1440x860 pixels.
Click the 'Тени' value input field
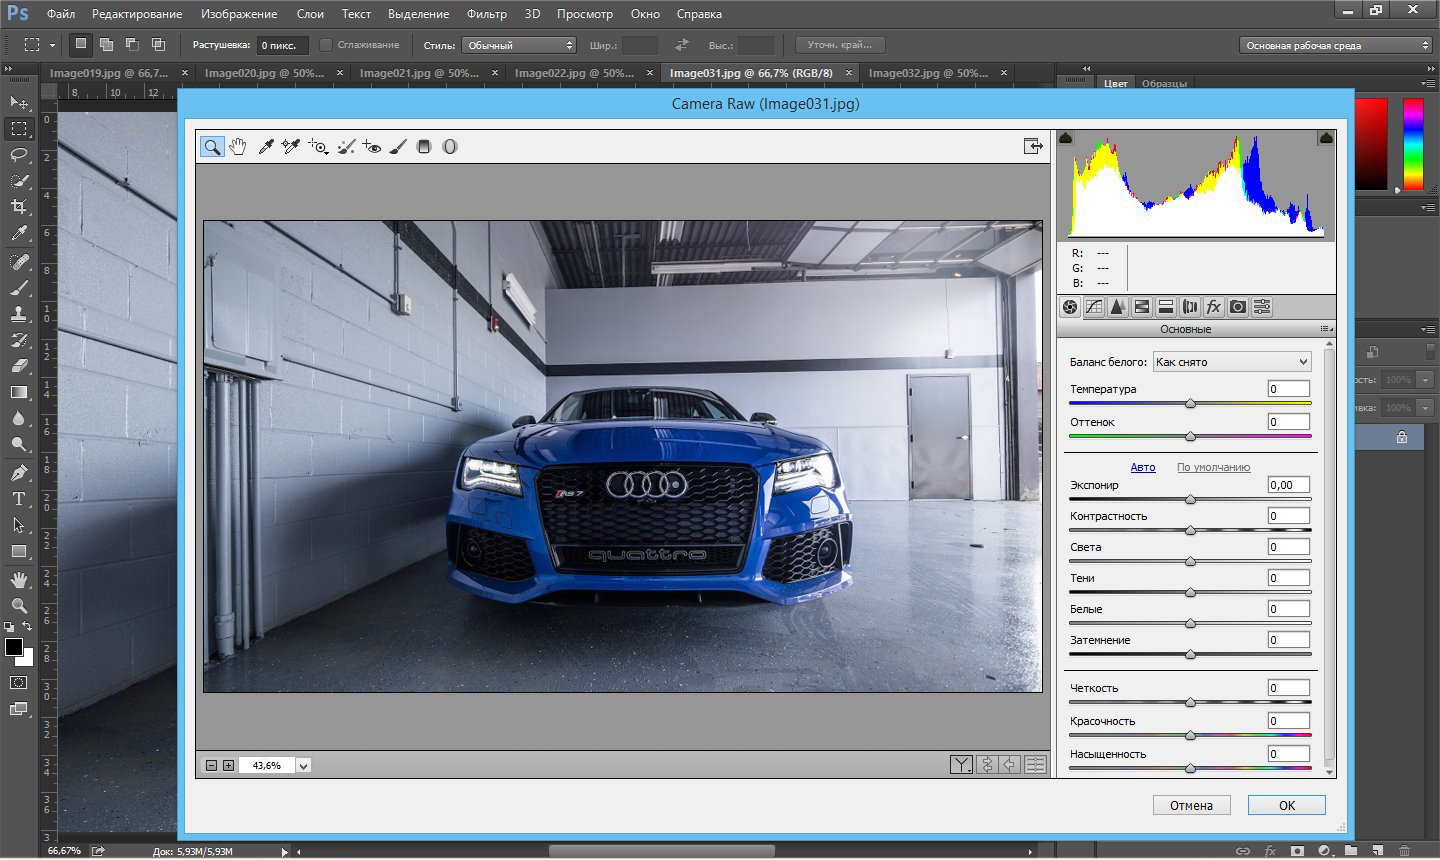(x=1288, y=578)
